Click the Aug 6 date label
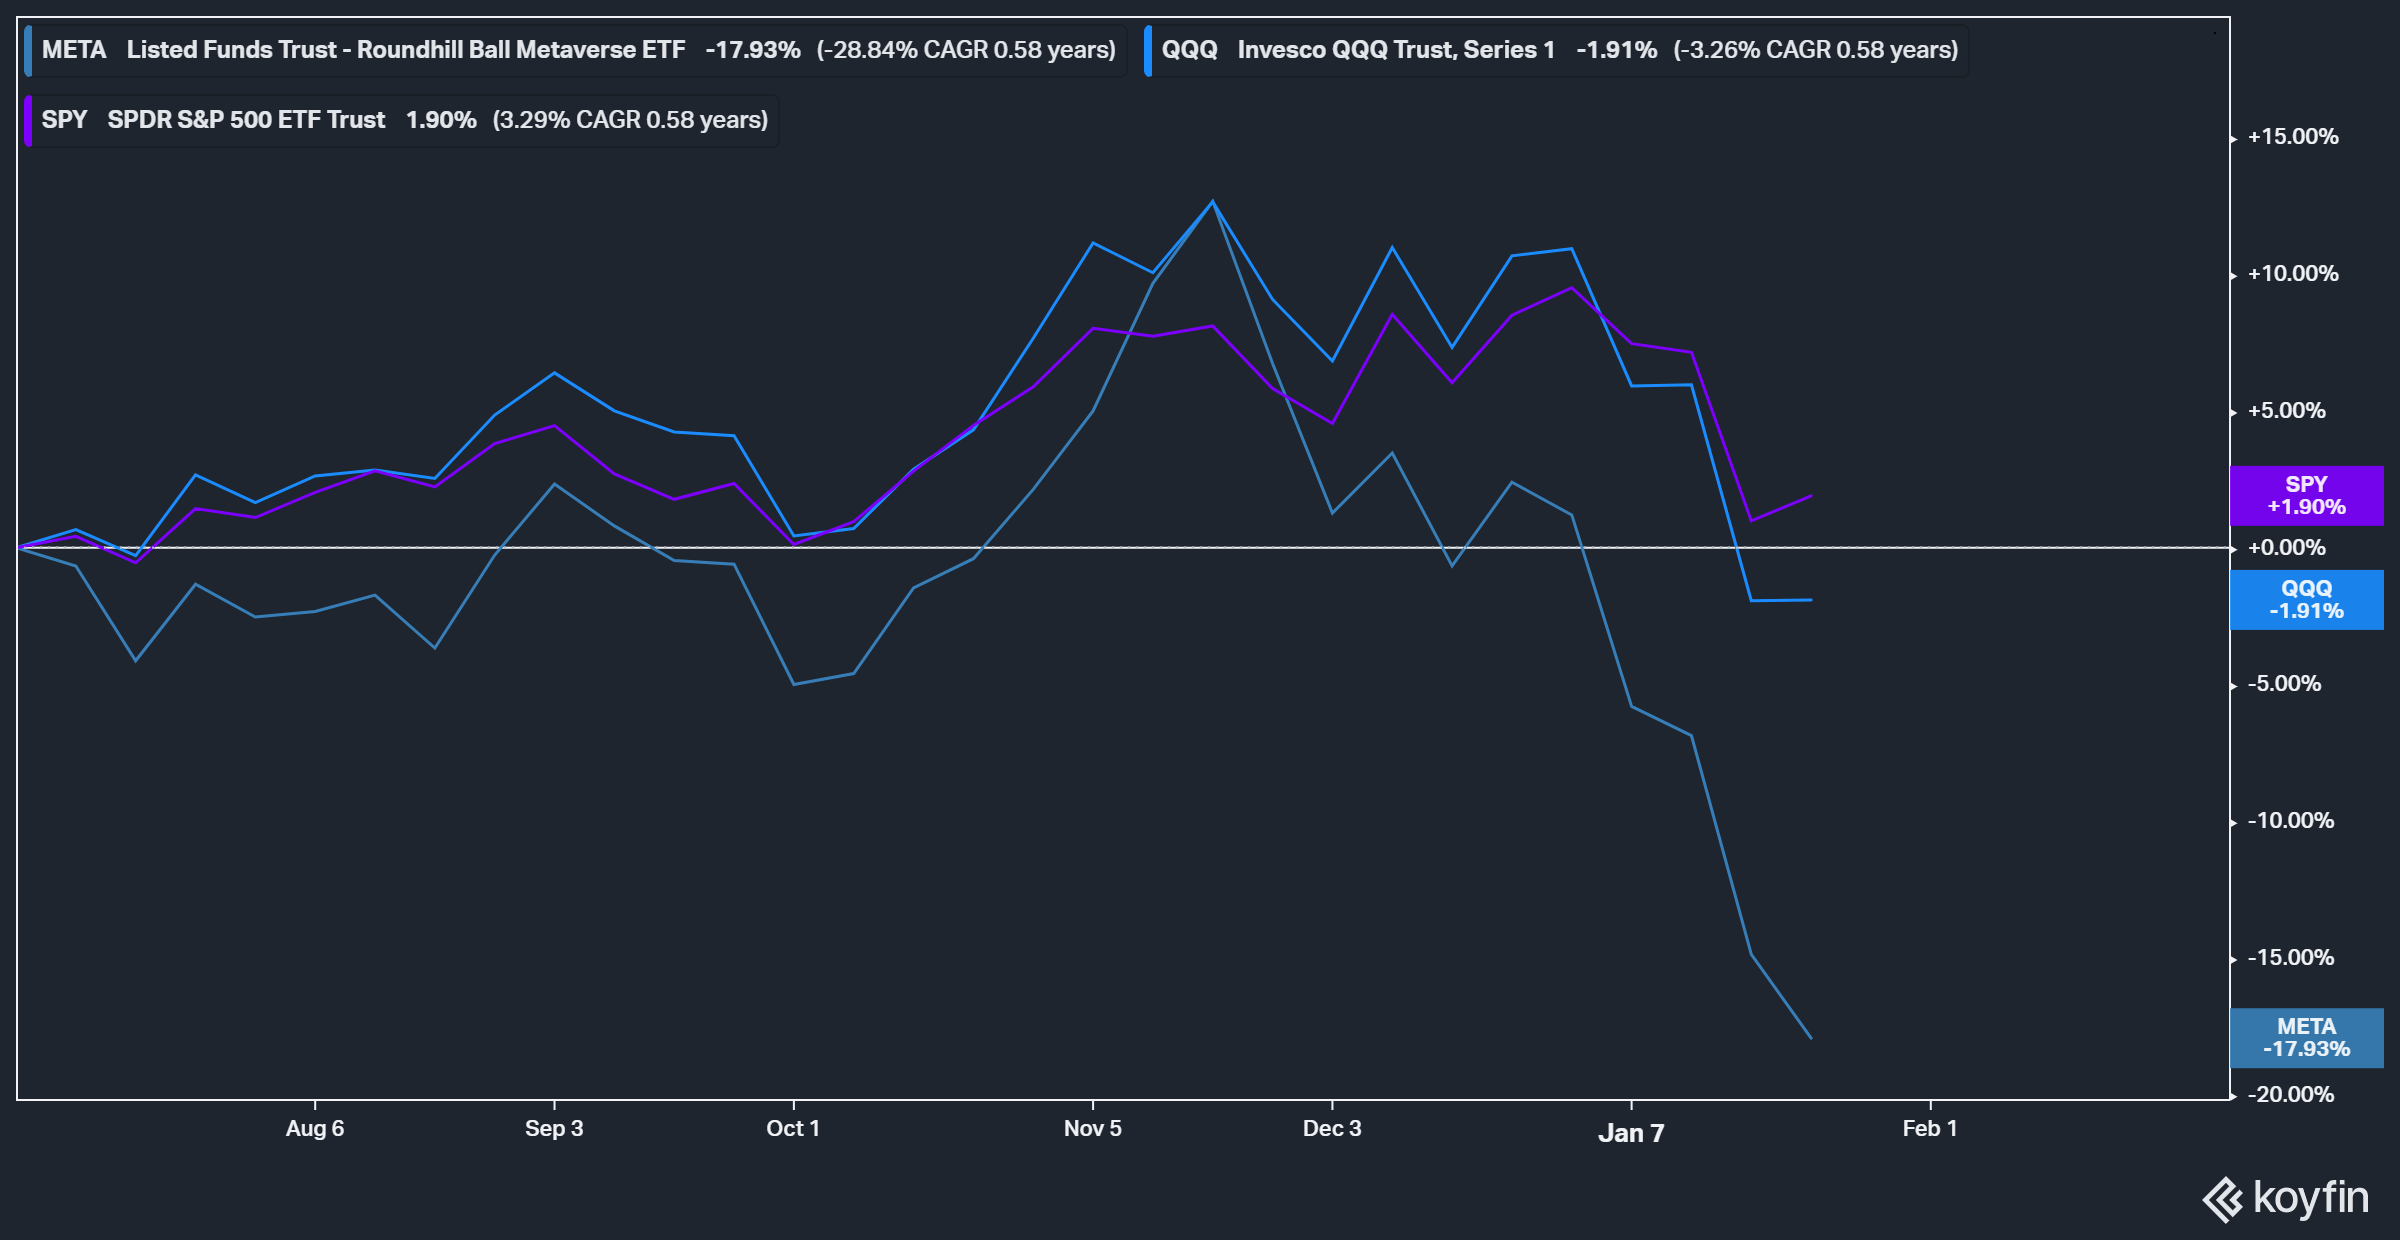Screen dimensions: 2400x1240 click(315, 1129)
